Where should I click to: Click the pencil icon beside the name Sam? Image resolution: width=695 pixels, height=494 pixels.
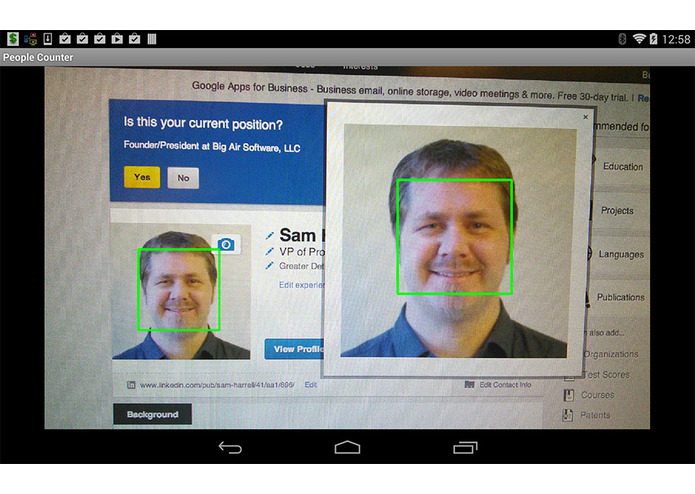point(269,235)
